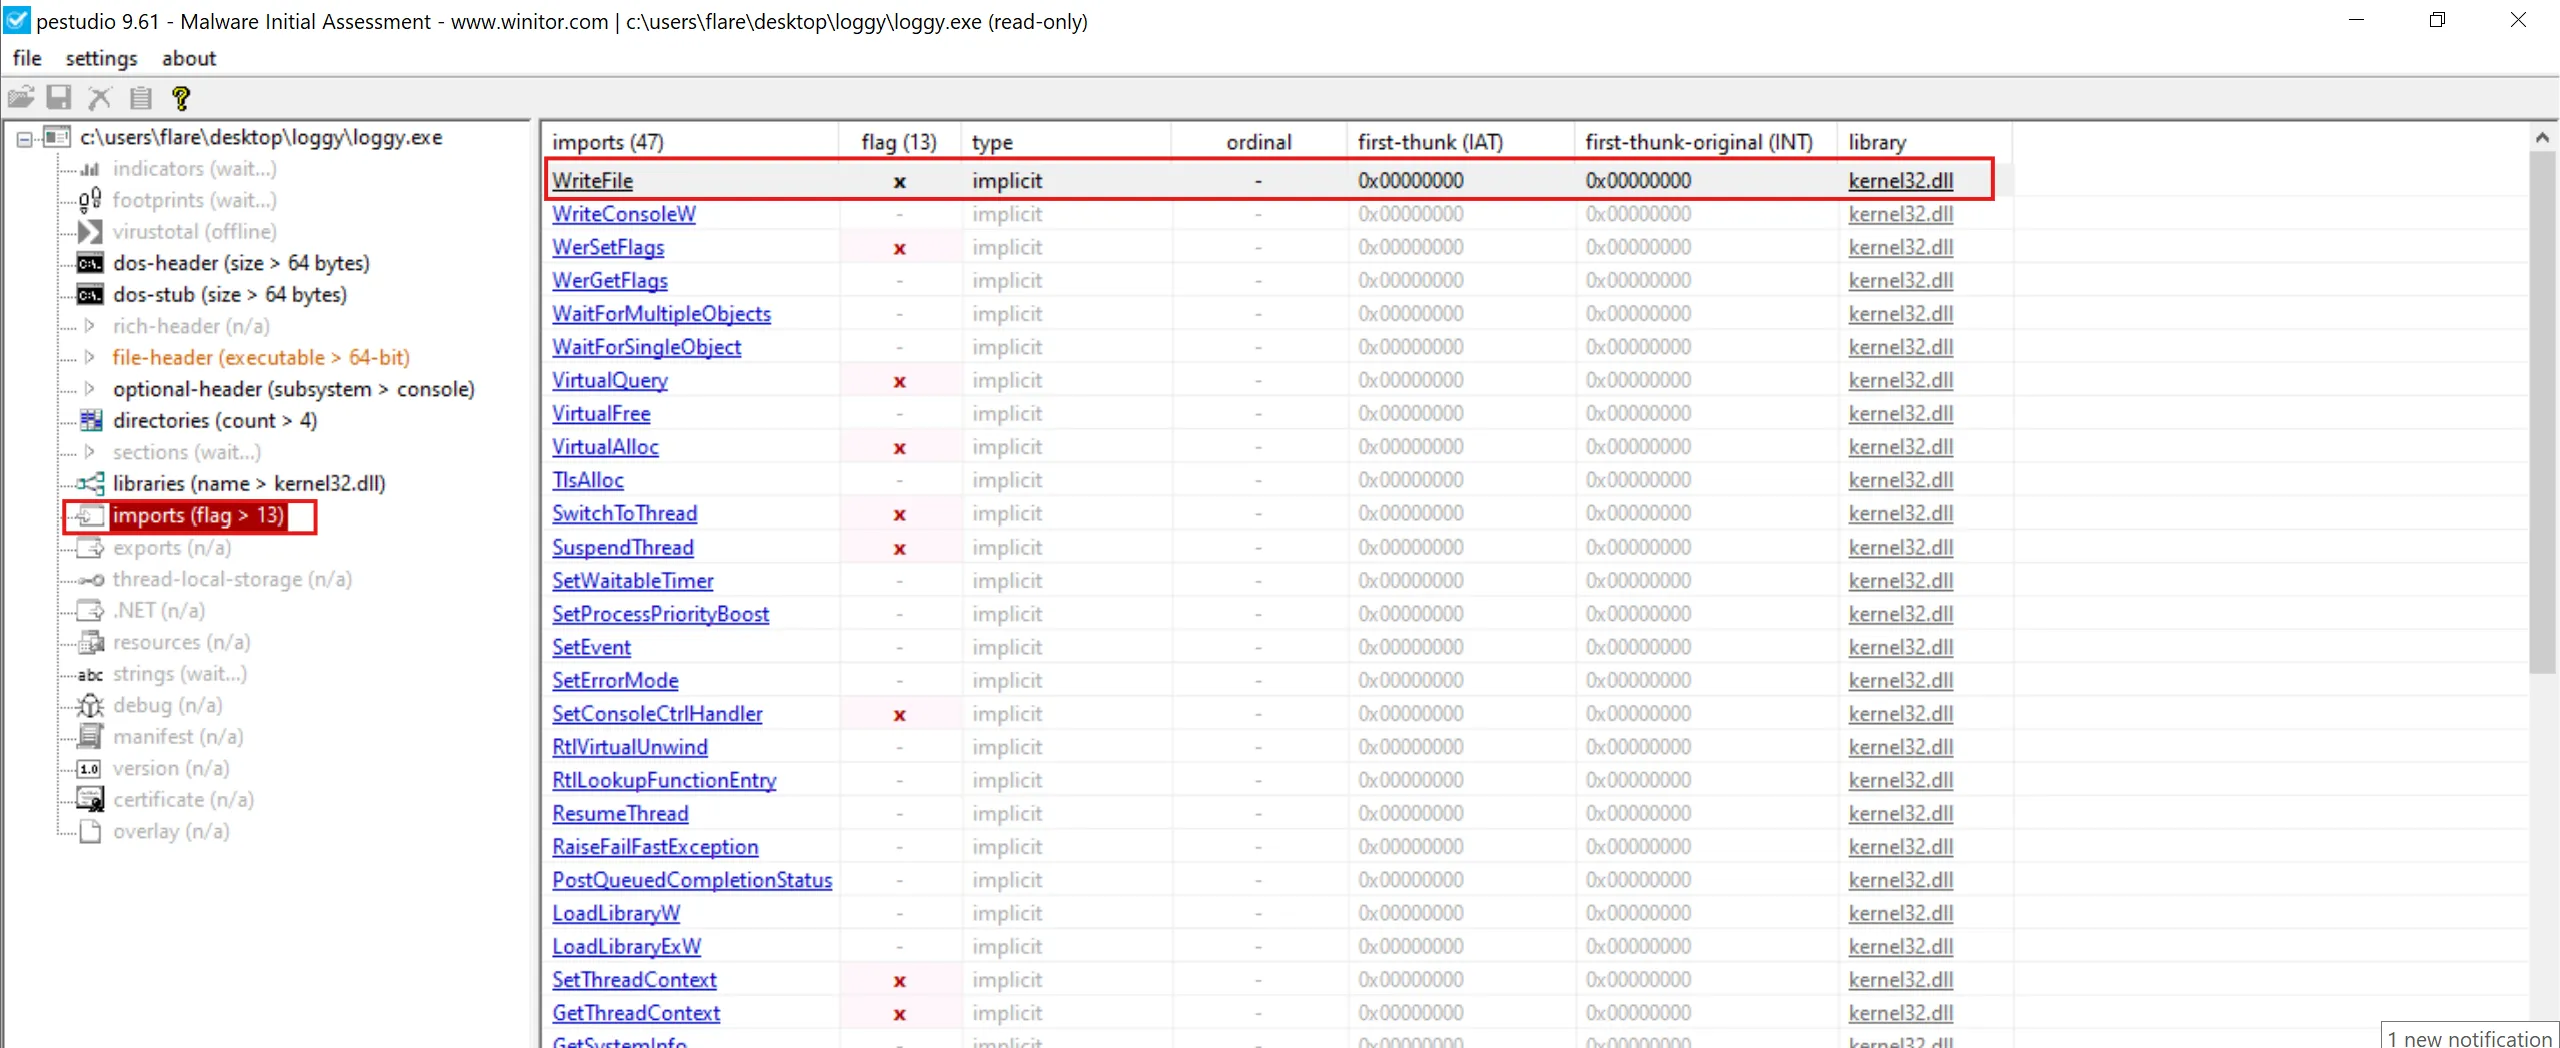Expand the file-header tree node arrow
This screenshot has width=2560, height=1048.
pos(90,358)
